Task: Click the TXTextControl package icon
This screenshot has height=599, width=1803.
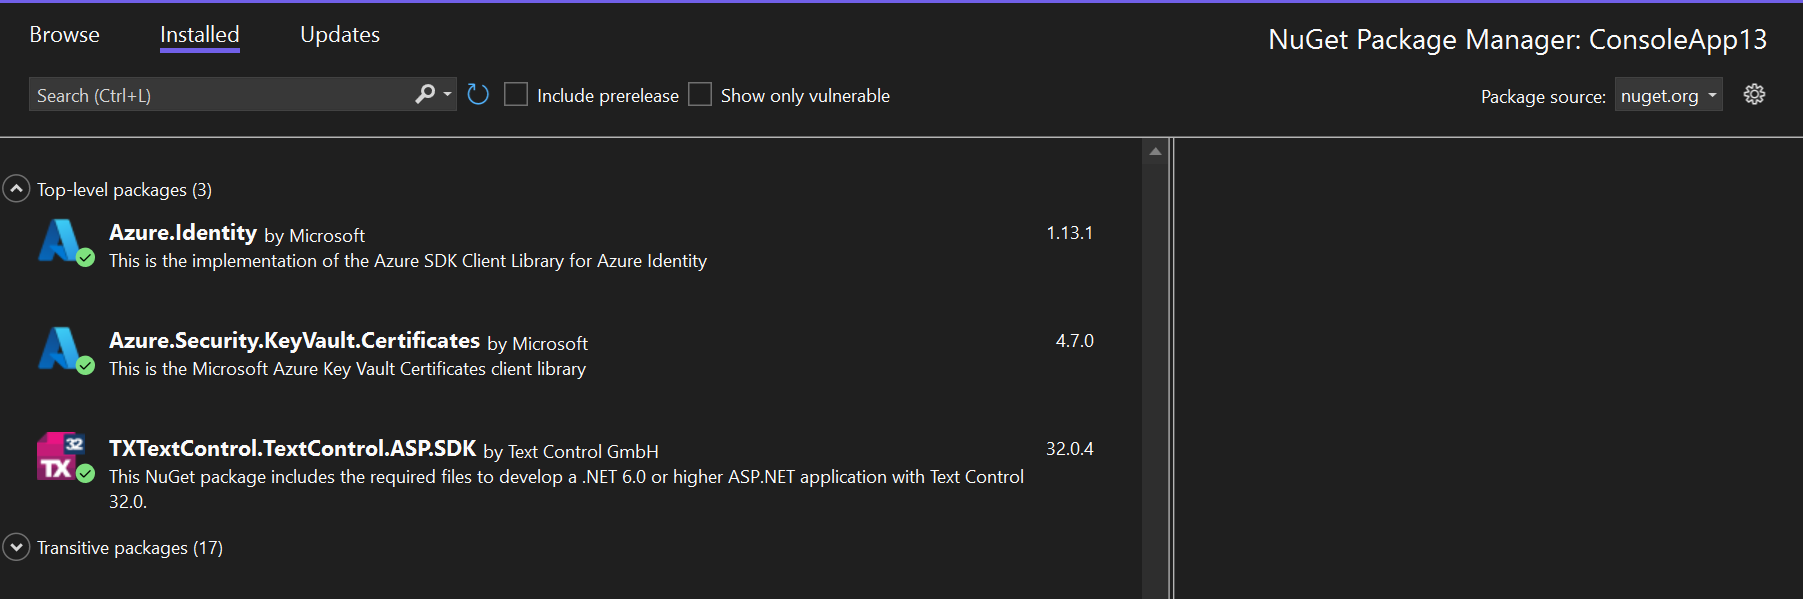Action: click(x=60, y=456)
